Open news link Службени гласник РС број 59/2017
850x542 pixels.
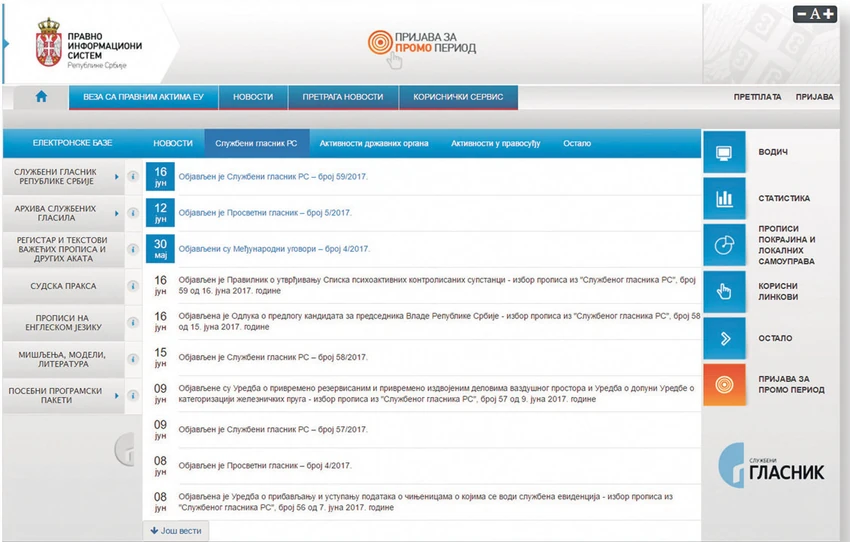273,177
